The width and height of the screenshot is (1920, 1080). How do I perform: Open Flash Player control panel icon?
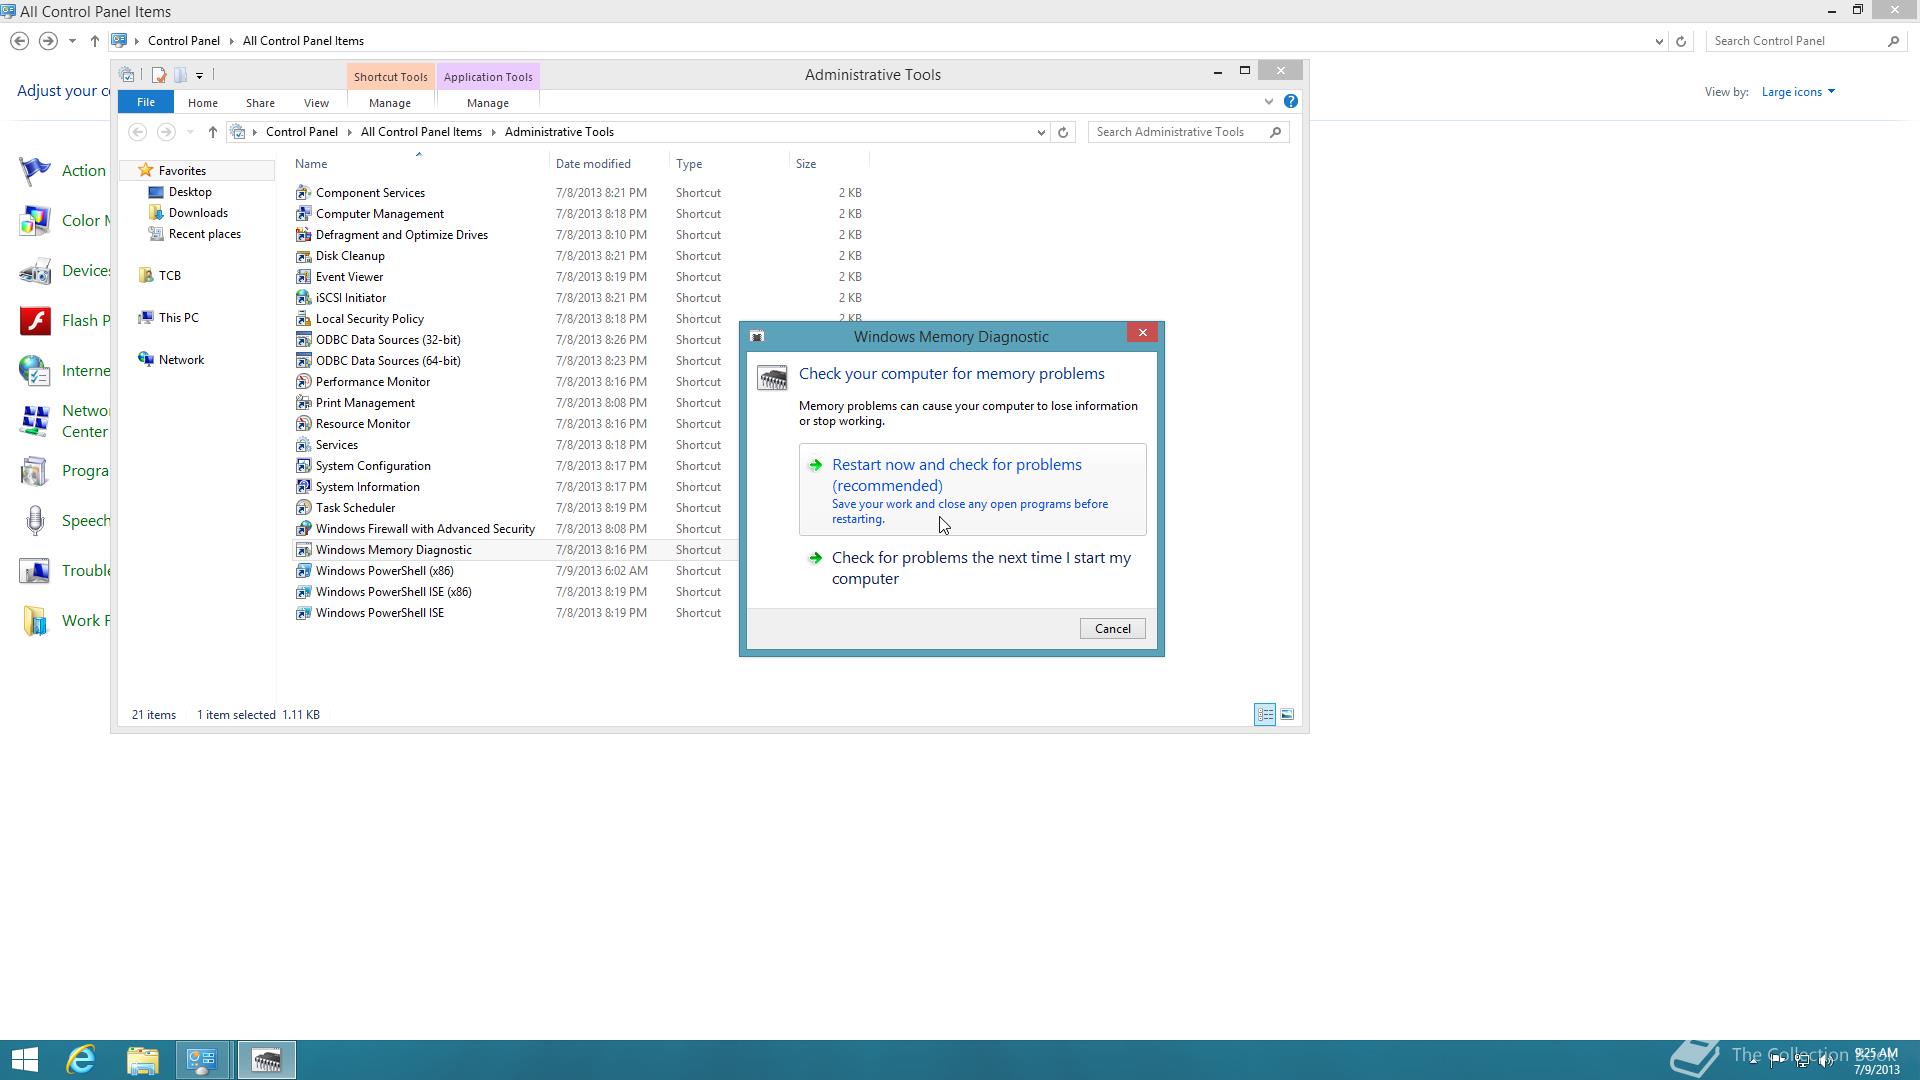[36, 321]
